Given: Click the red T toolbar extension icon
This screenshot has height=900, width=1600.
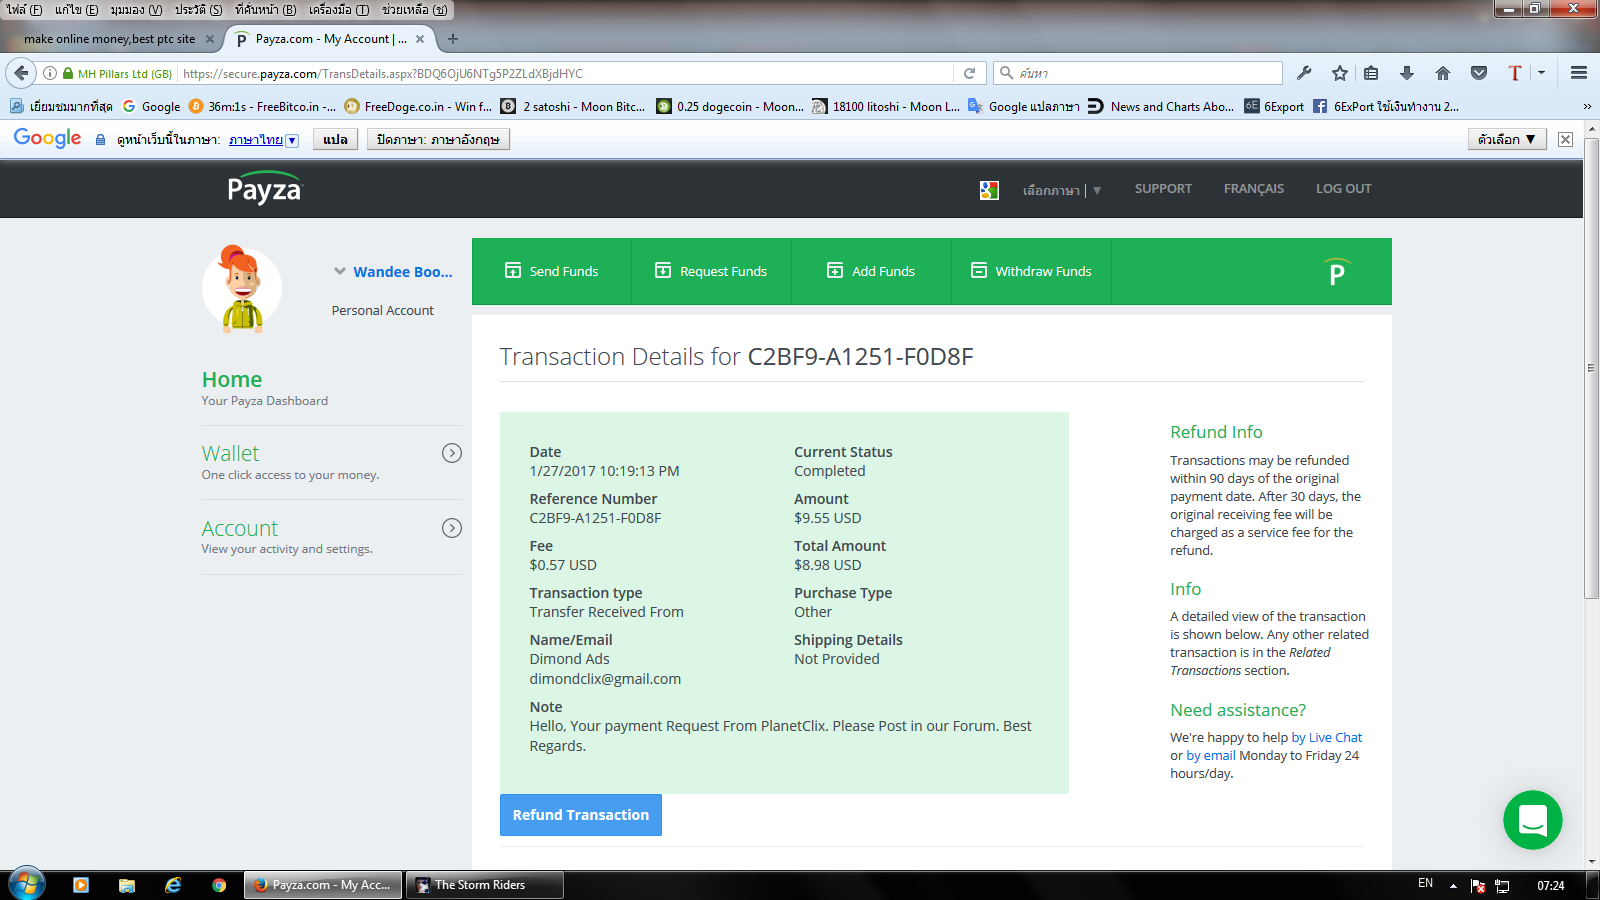Looking at the screenshot, I should (1515, 73).
